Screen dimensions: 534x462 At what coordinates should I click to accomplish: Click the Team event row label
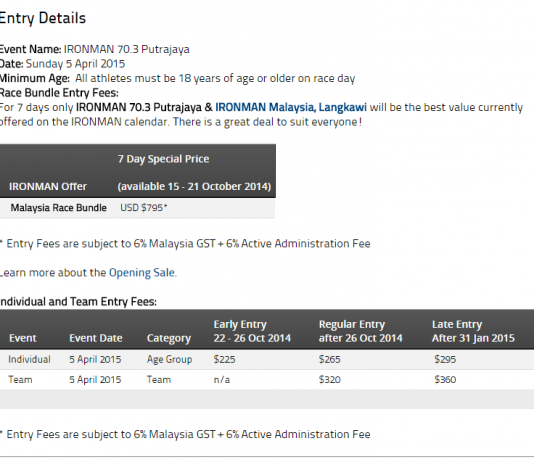(x=20, y=380)
